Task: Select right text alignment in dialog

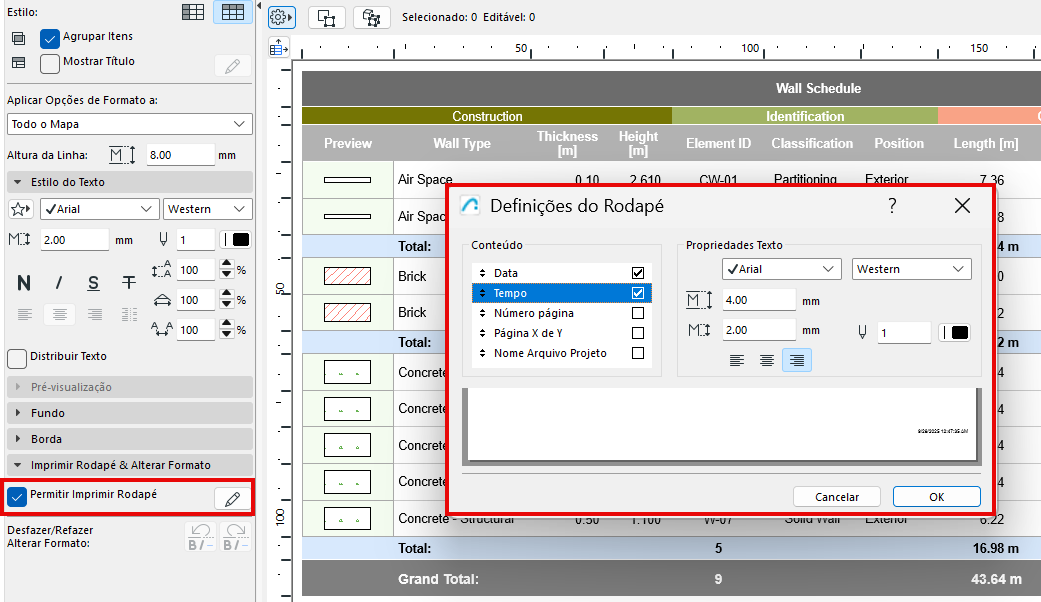Action: [796, 361]
